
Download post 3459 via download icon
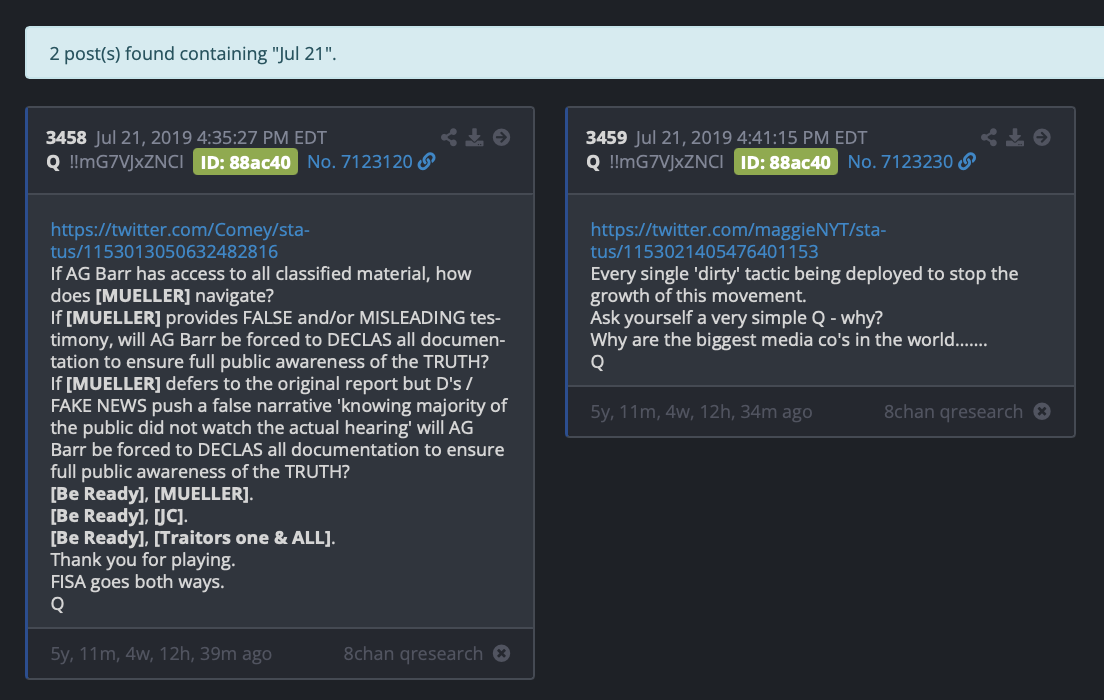pyautogui.click(x=1015, y=137)
